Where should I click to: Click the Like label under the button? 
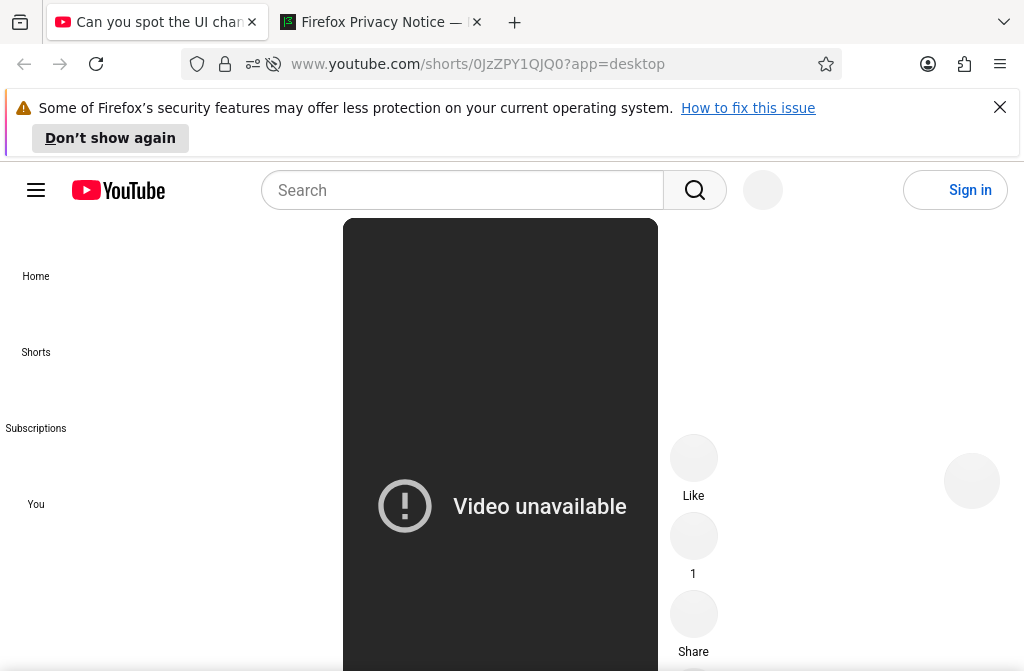(x=694, y=496)
